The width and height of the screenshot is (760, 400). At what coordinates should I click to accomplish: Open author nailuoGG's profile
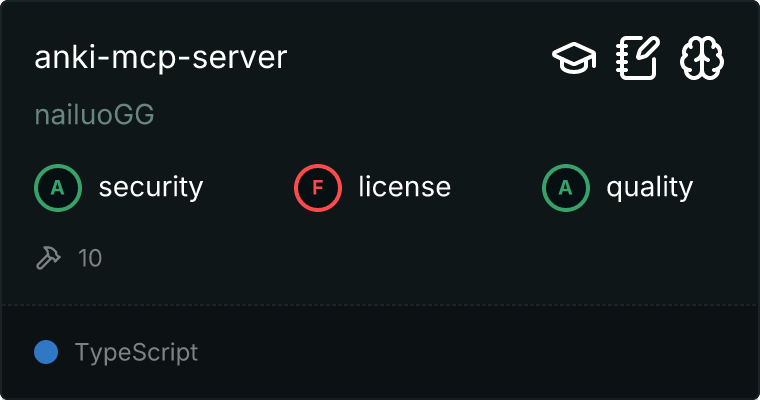click(x=94, y=115)
